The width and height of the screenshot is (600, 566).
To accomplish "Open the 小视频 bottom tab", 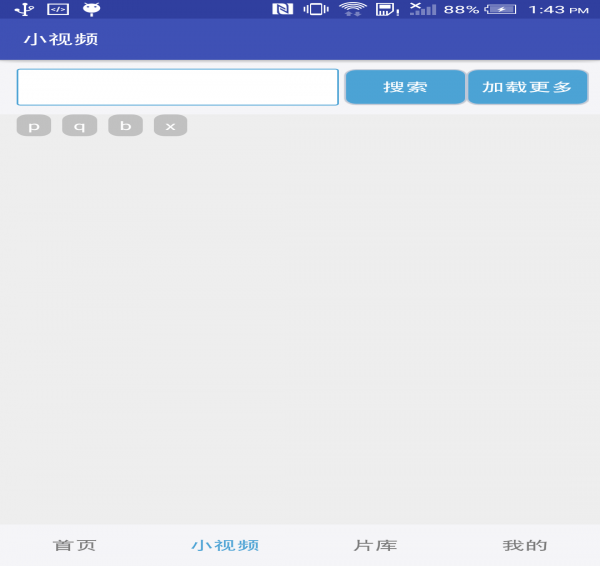I will (x=225, y=545).
